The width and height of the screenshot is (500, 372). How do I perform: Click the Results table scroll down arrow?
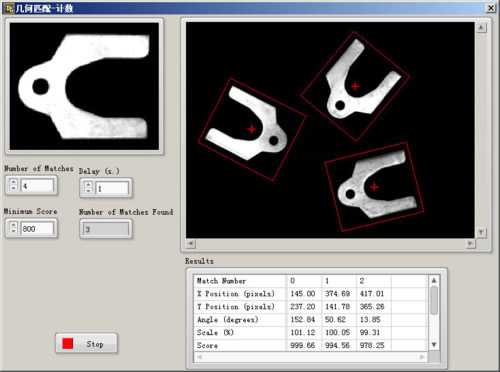coord(434,345)
